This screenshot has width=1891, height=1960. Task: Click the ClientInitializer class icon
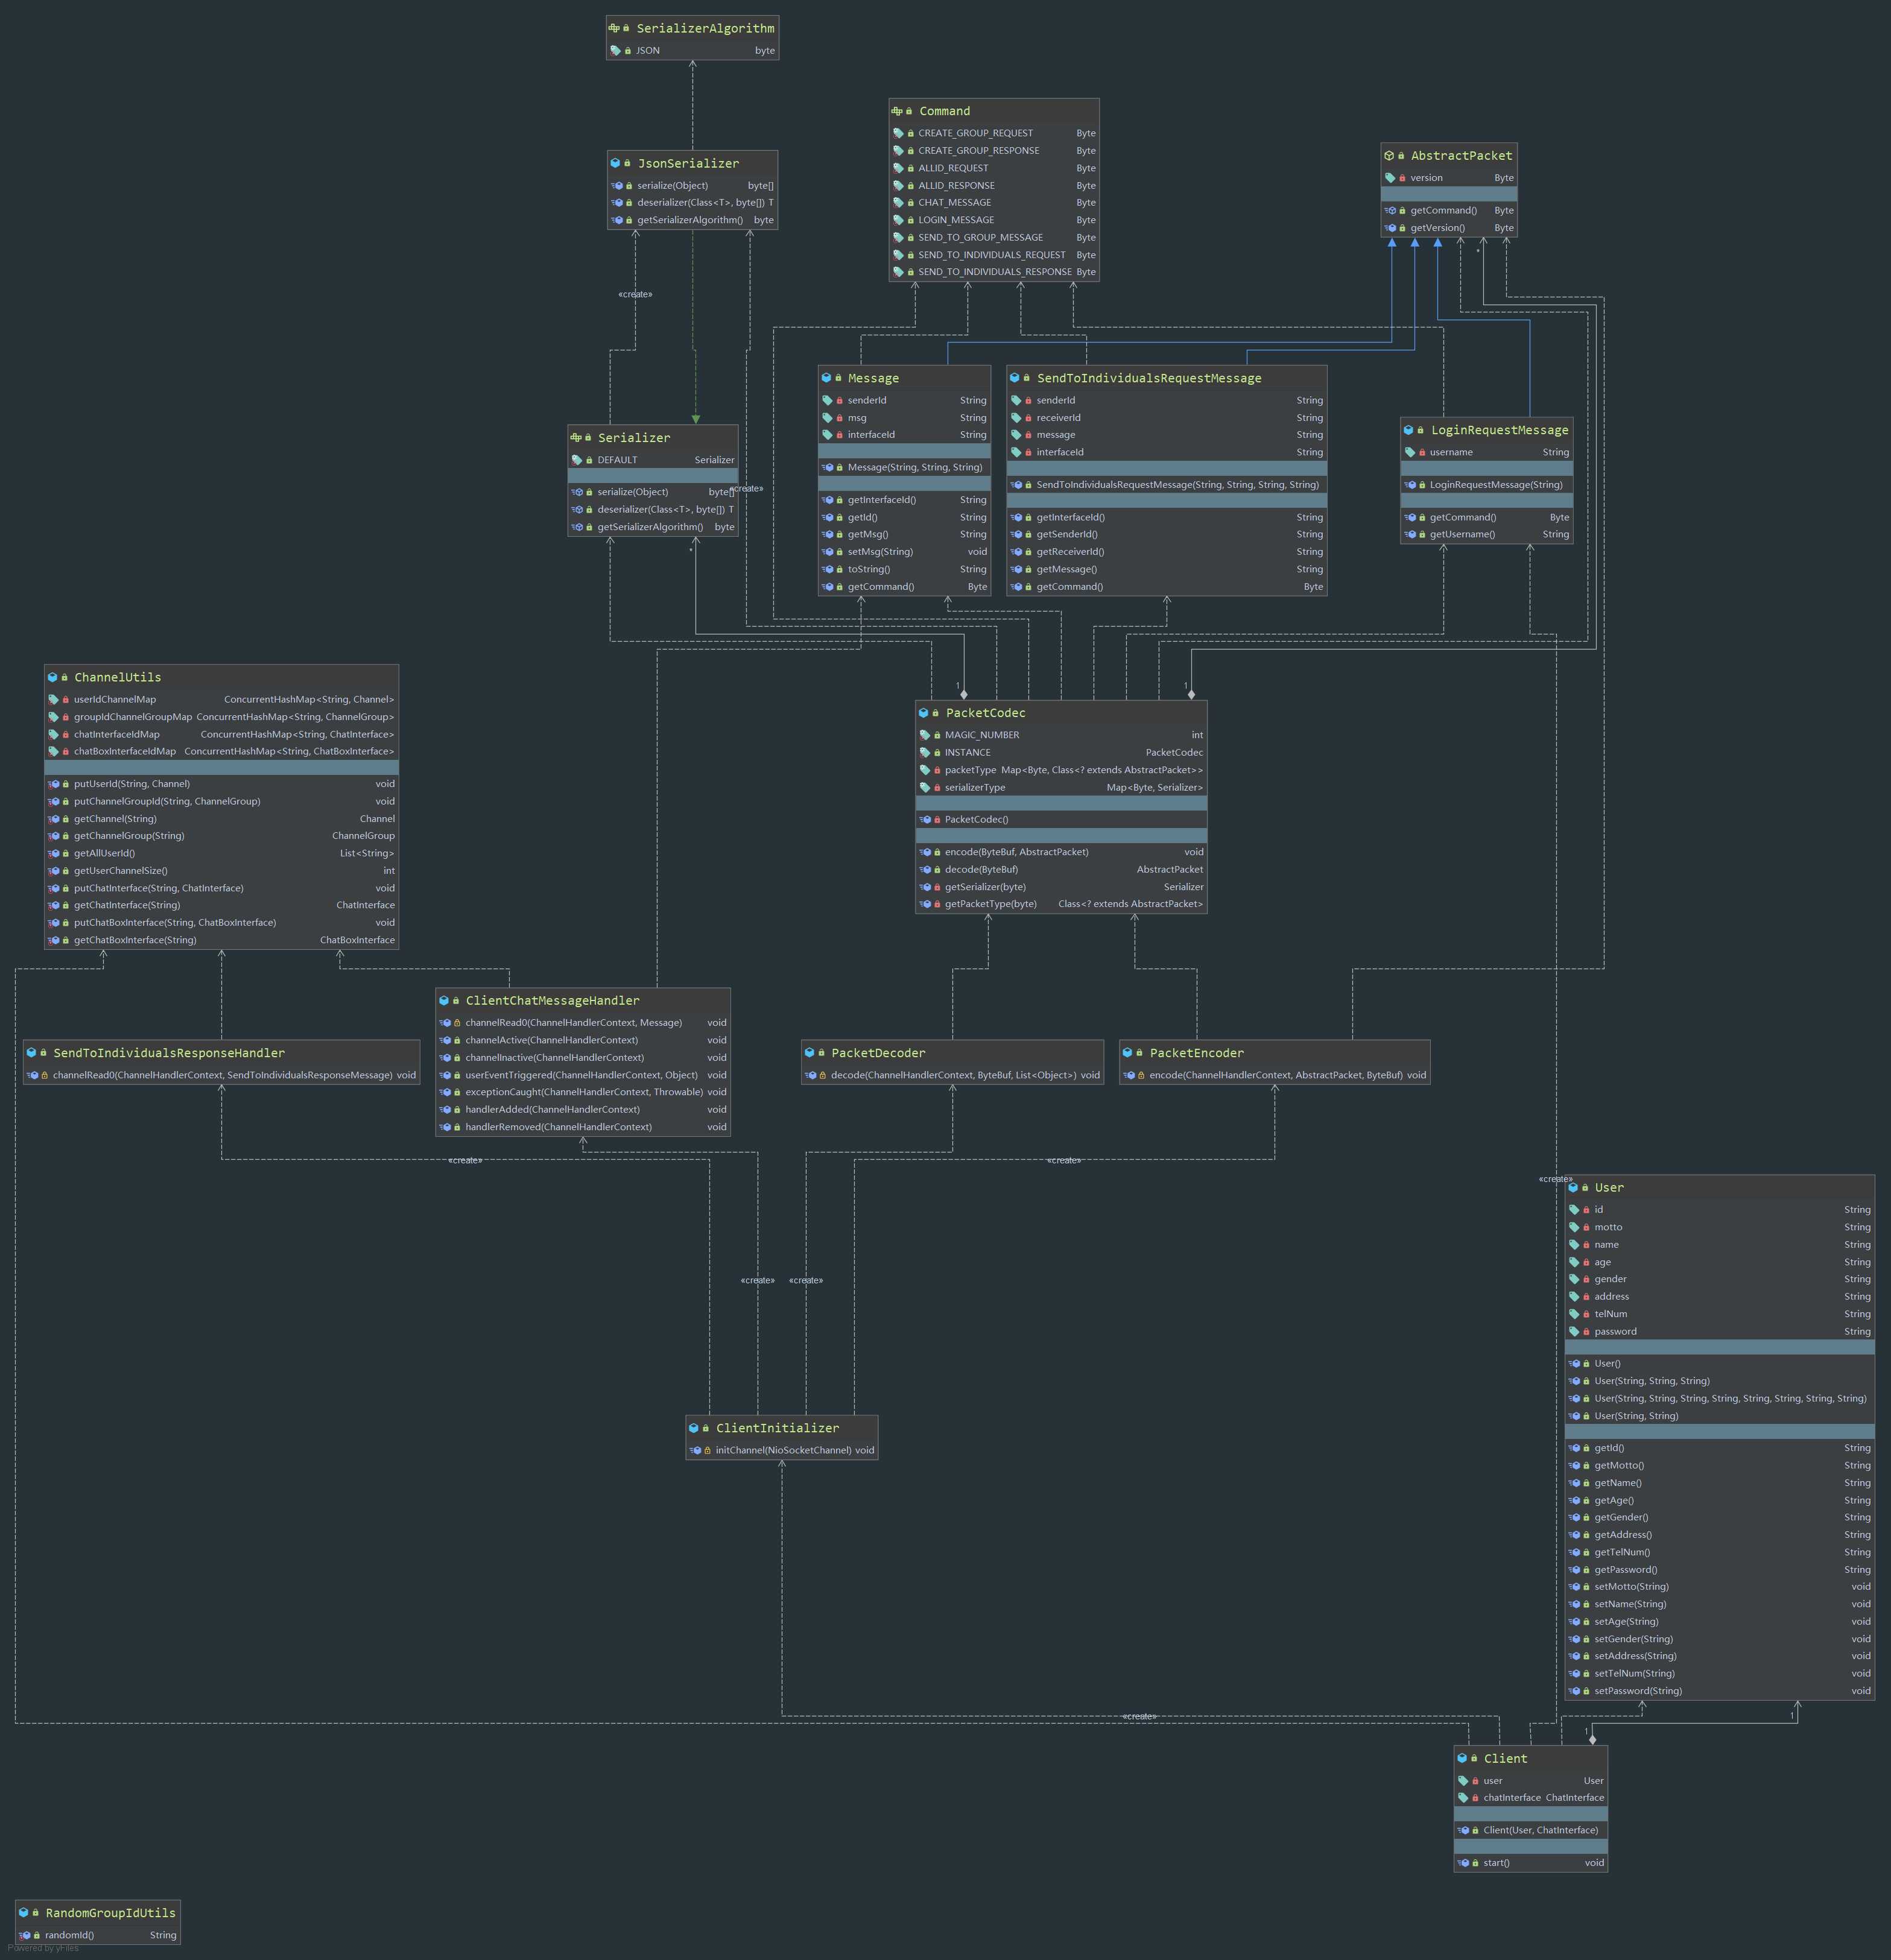tap(693, 1428)
